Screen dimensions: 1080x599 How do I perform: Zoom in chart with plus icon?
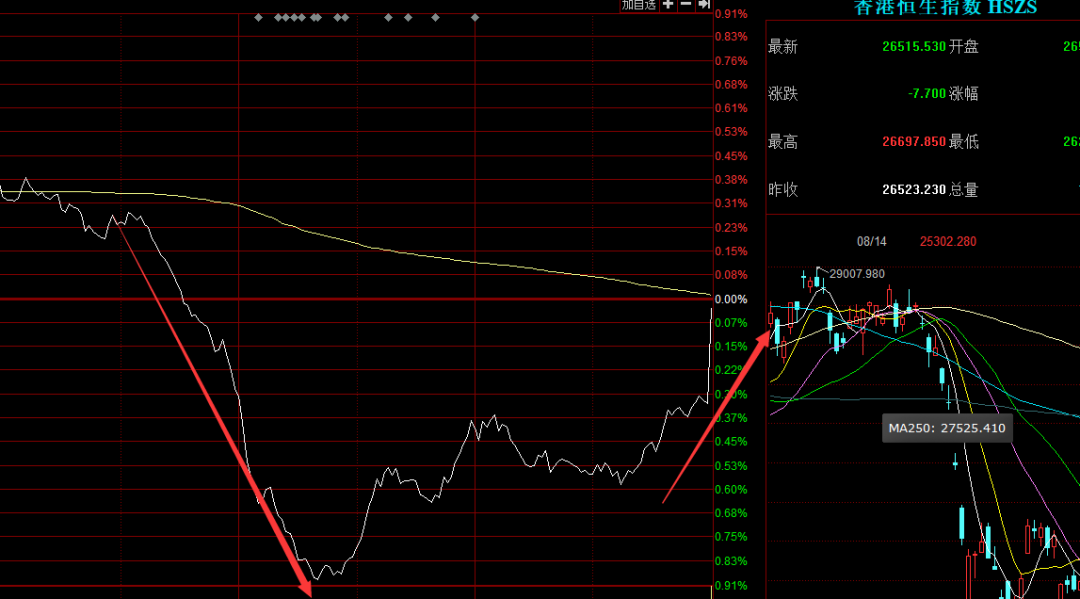668,5
